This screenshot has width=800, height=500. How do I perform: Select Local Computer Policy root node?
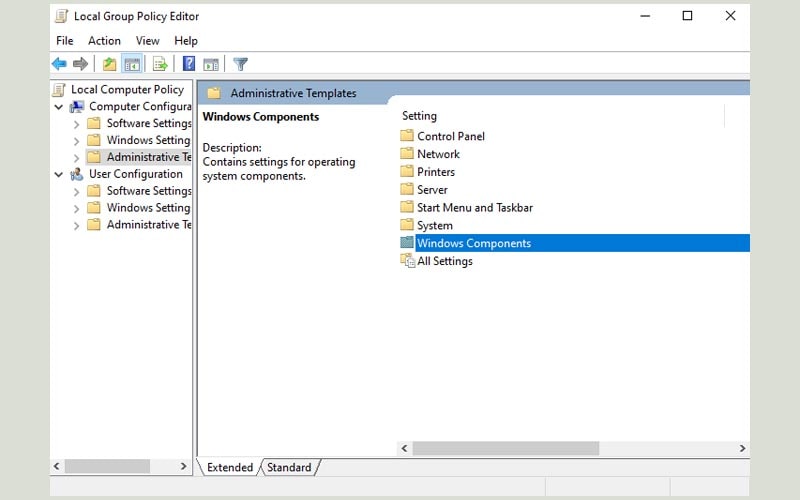coord(128,89)
